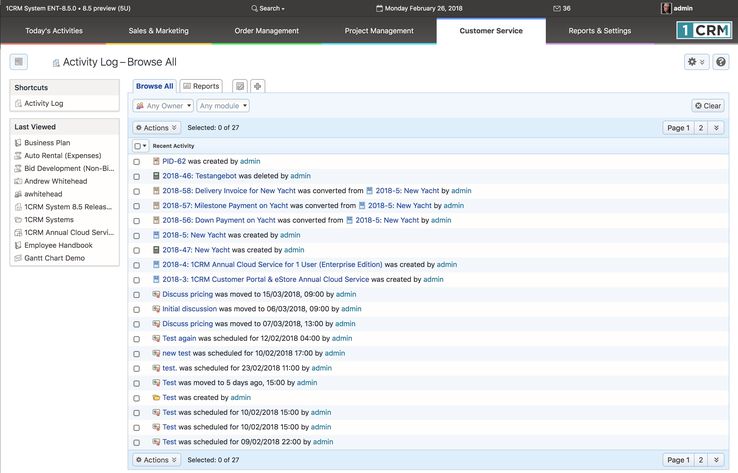Check the box for new test row
This screenshot has height=473, width=738.
(136, 354)
